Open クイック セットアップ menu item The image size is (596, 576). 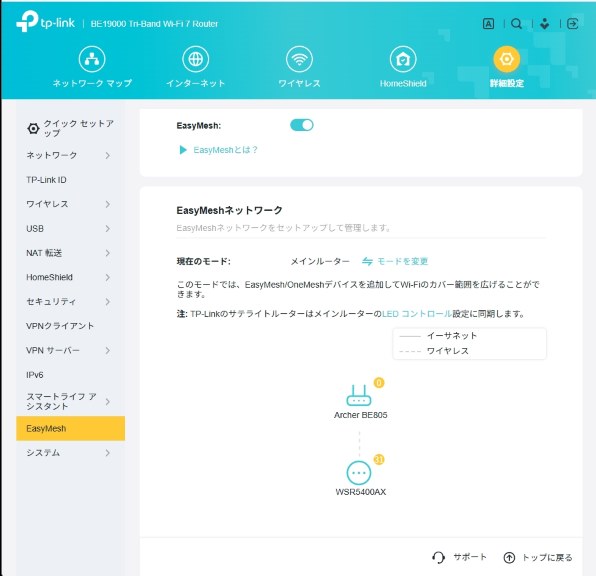[x=70, y=129]
